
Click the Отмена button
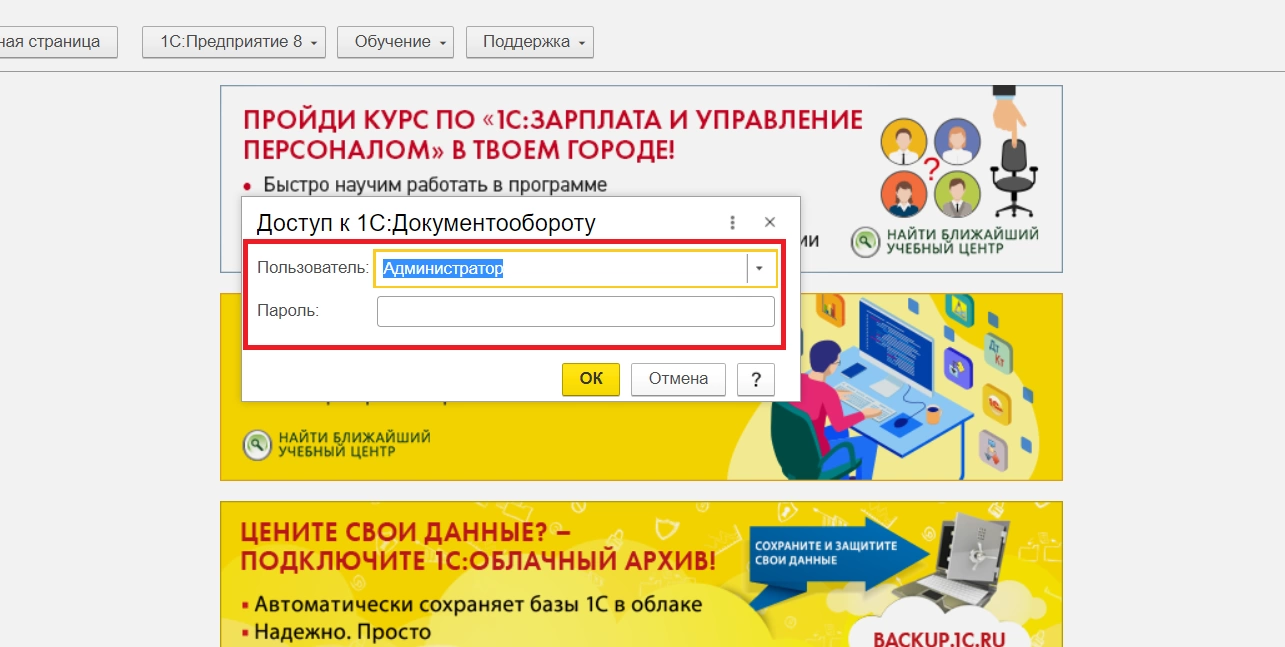(x=678, y=379)
